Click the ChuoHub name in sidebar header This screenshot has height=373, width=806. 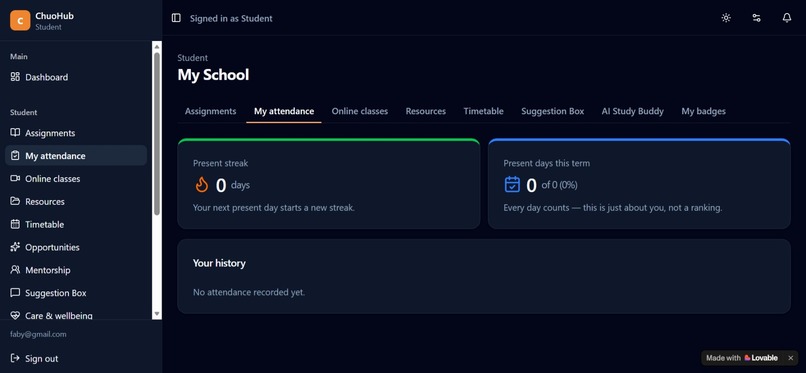(x=54, y=16)
